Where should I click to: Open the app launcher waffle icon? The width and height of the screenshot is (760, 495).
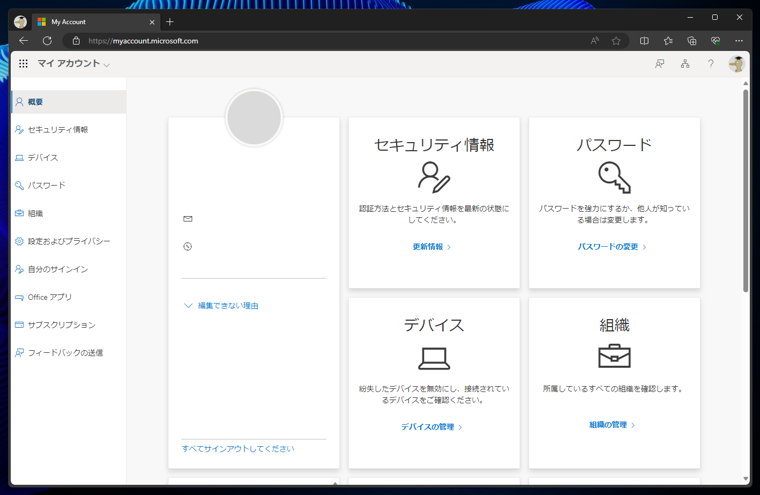click(x=23, y=64)
